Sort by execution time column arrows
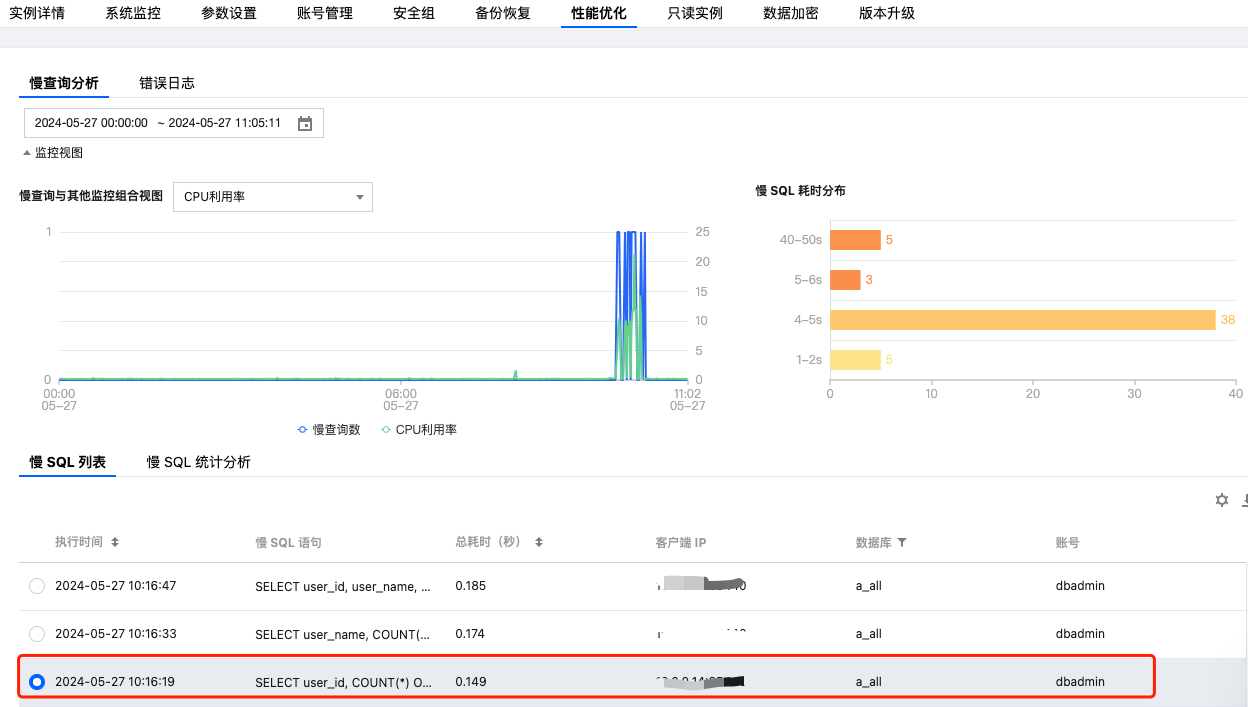The height and width of the screenshot is (707, 1248). click(115, 542)
